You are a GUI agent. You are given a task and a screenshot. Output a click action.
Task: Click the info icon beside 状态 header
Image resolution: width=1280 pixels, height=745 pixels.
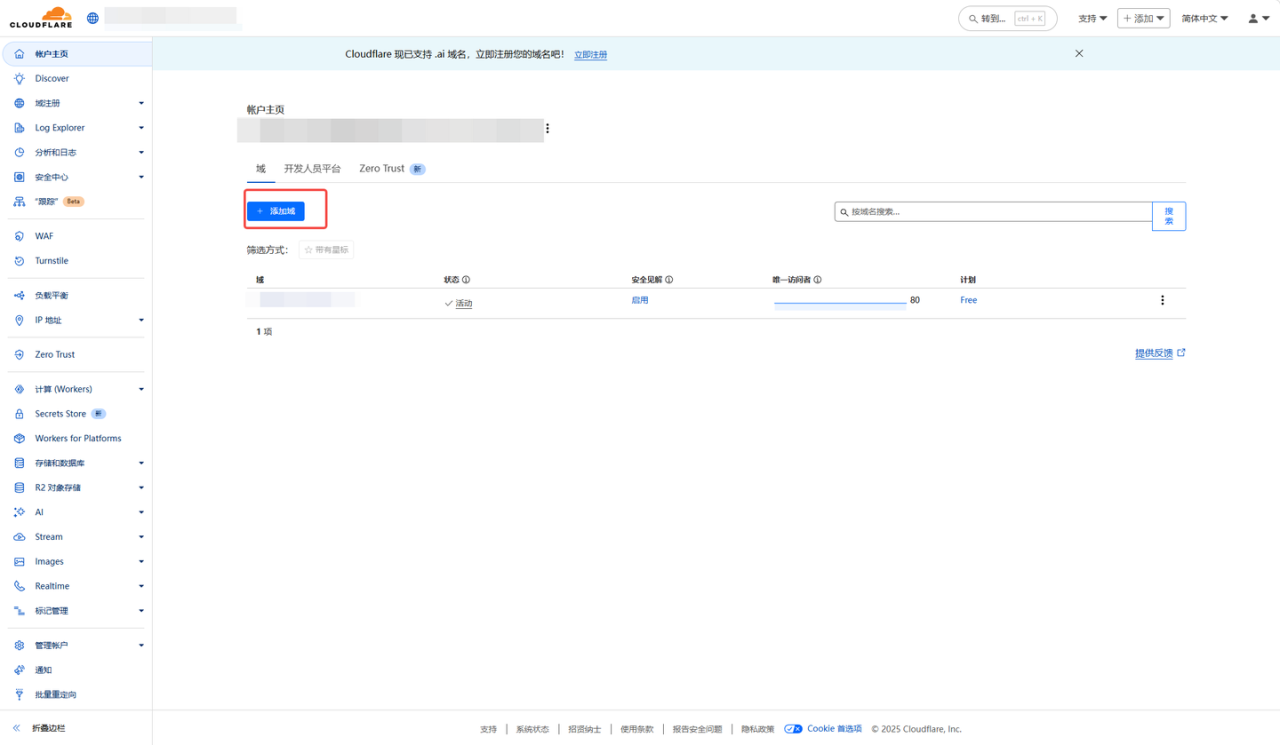466,280
